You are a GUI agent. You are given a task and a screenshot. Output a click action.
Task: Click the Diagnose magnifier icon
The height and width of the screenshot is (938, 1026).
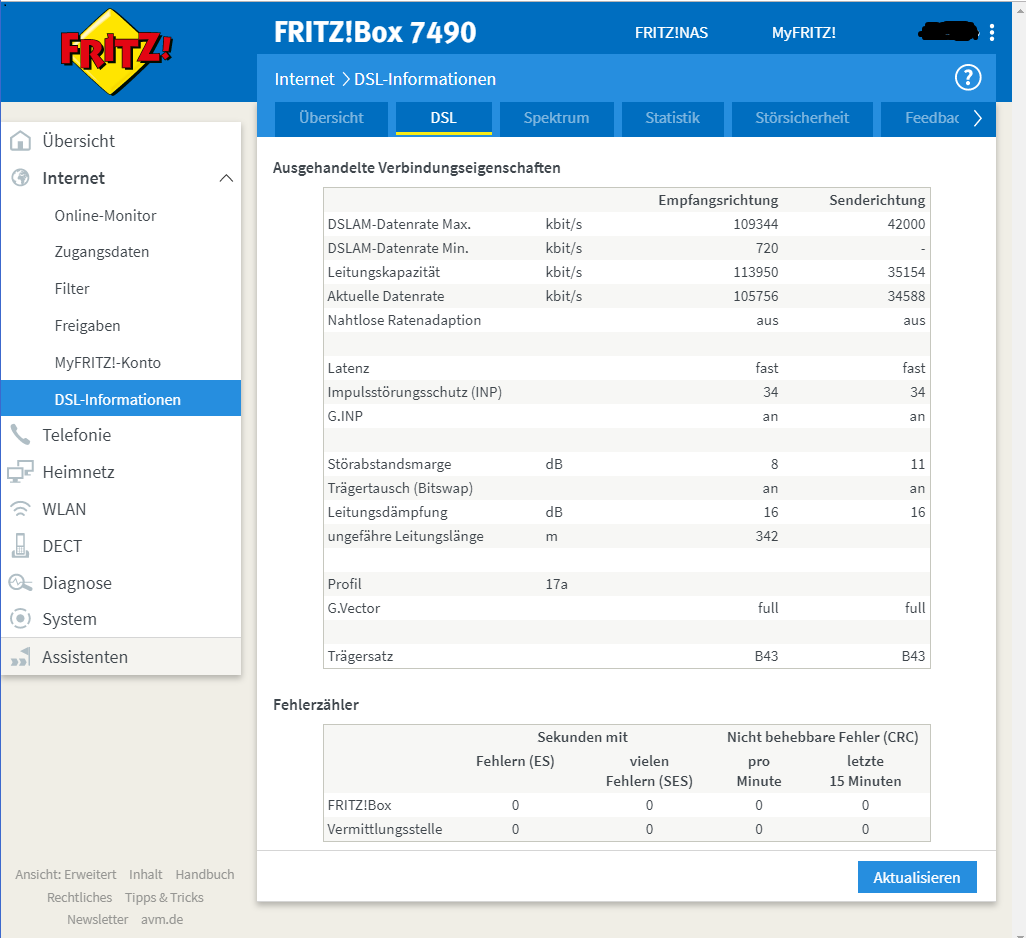pos(20,583)
